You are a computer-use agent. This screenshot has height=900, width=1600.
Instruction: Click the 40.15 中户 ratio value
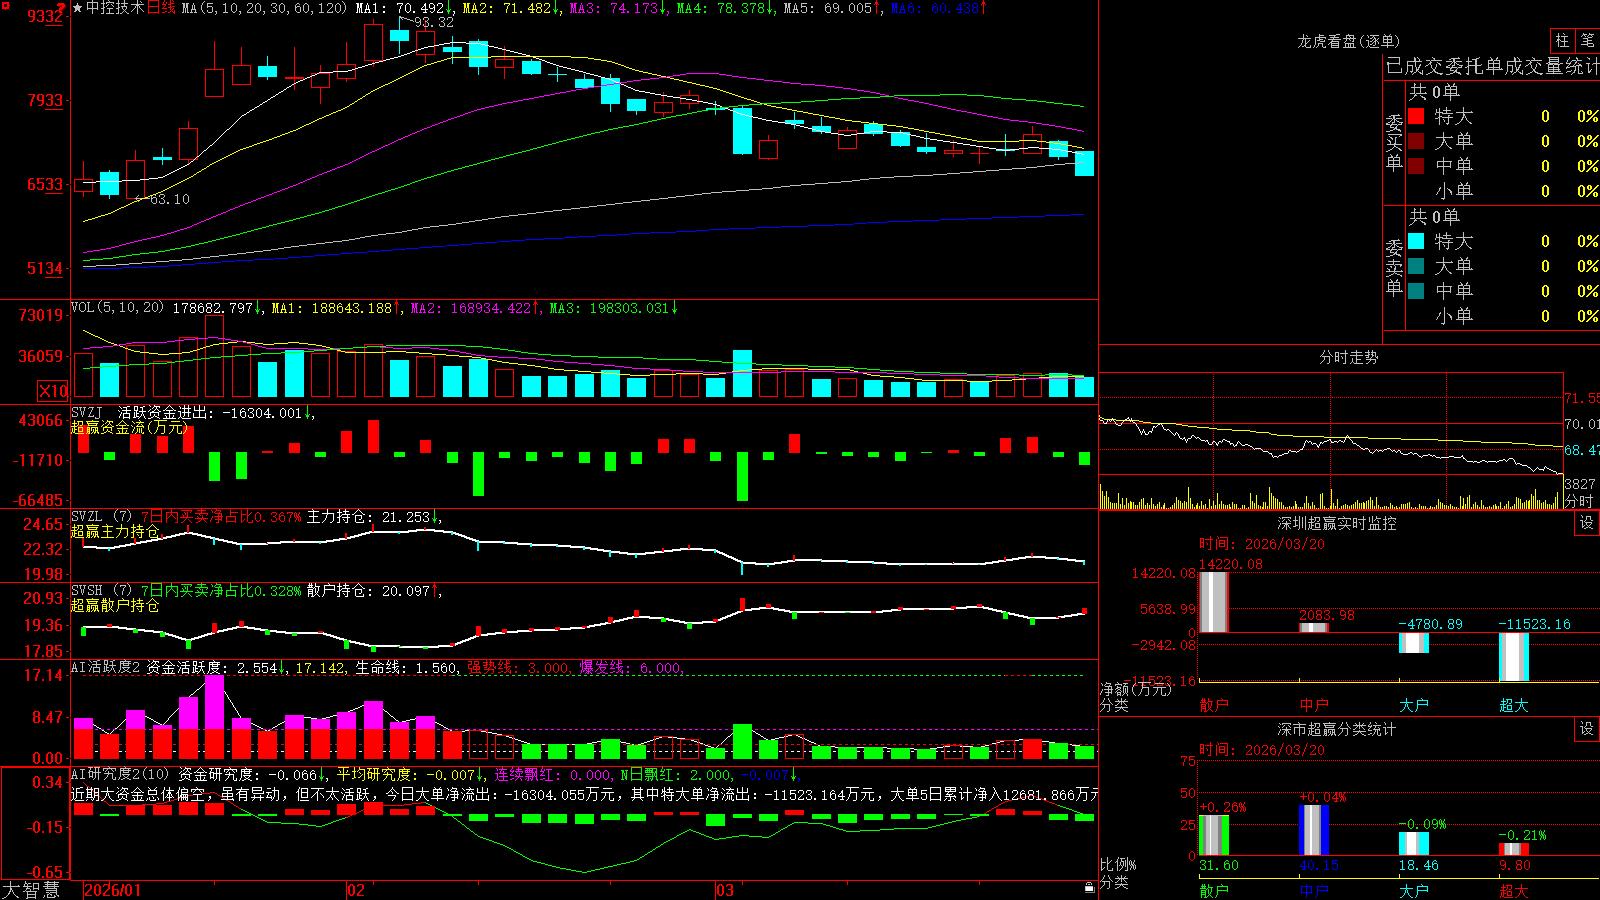tap(1319, 865)
